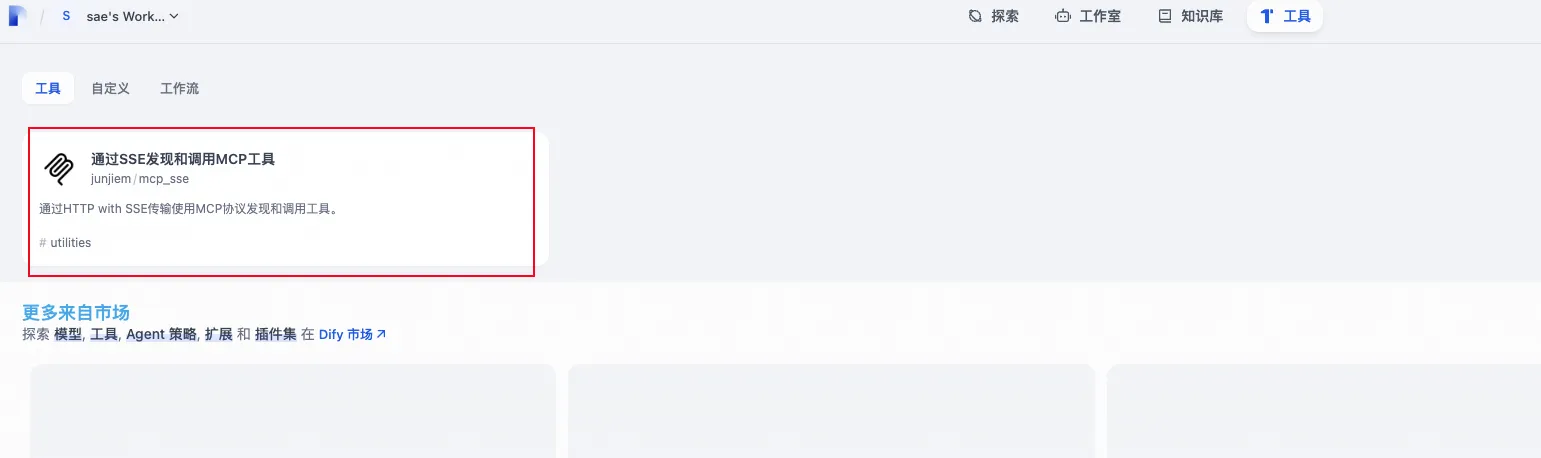Click the Dify logo in header
The width and height of the screenshot is (1541, 458).
point(17,16)
